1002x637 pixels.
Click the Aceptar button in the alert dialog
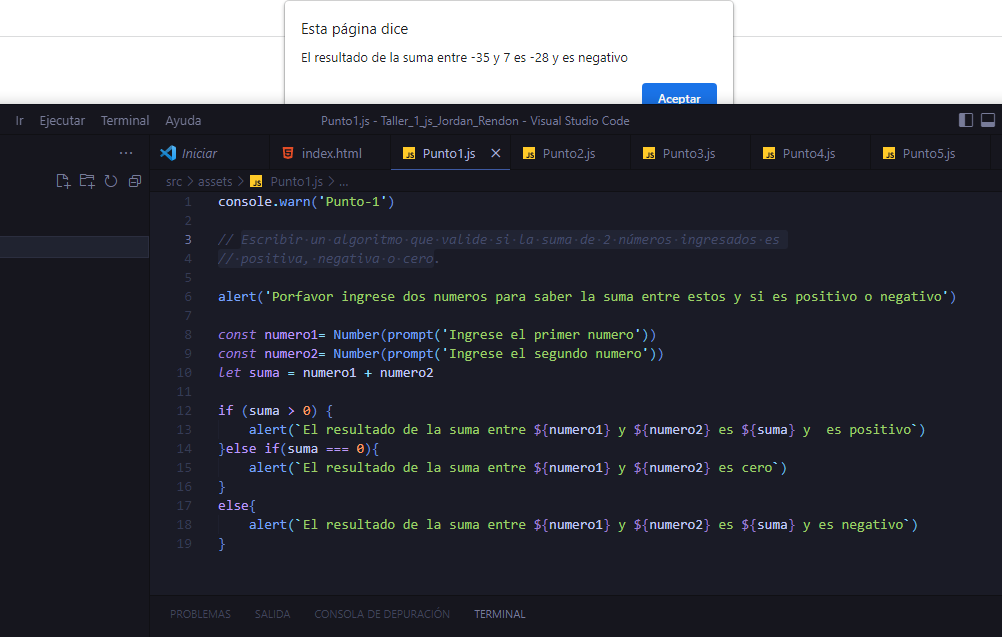click(x=679, y=94)
